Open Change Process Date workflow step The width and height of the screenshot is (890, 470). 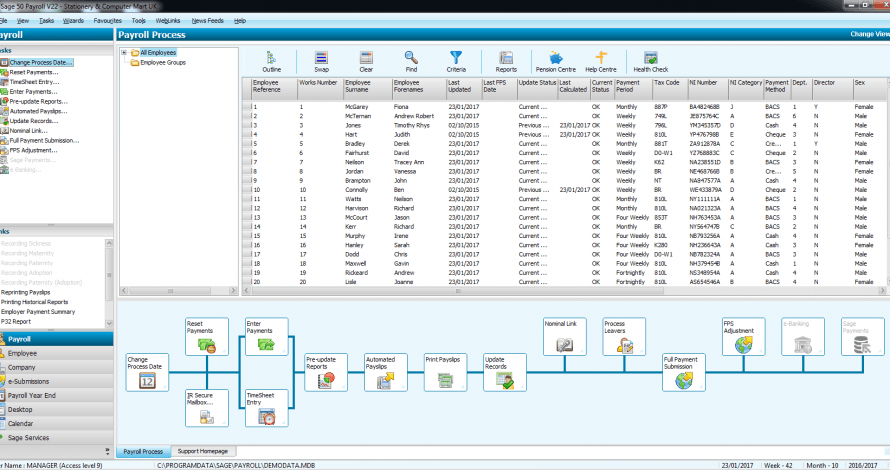pyautogui.click(x=147, y=372)
